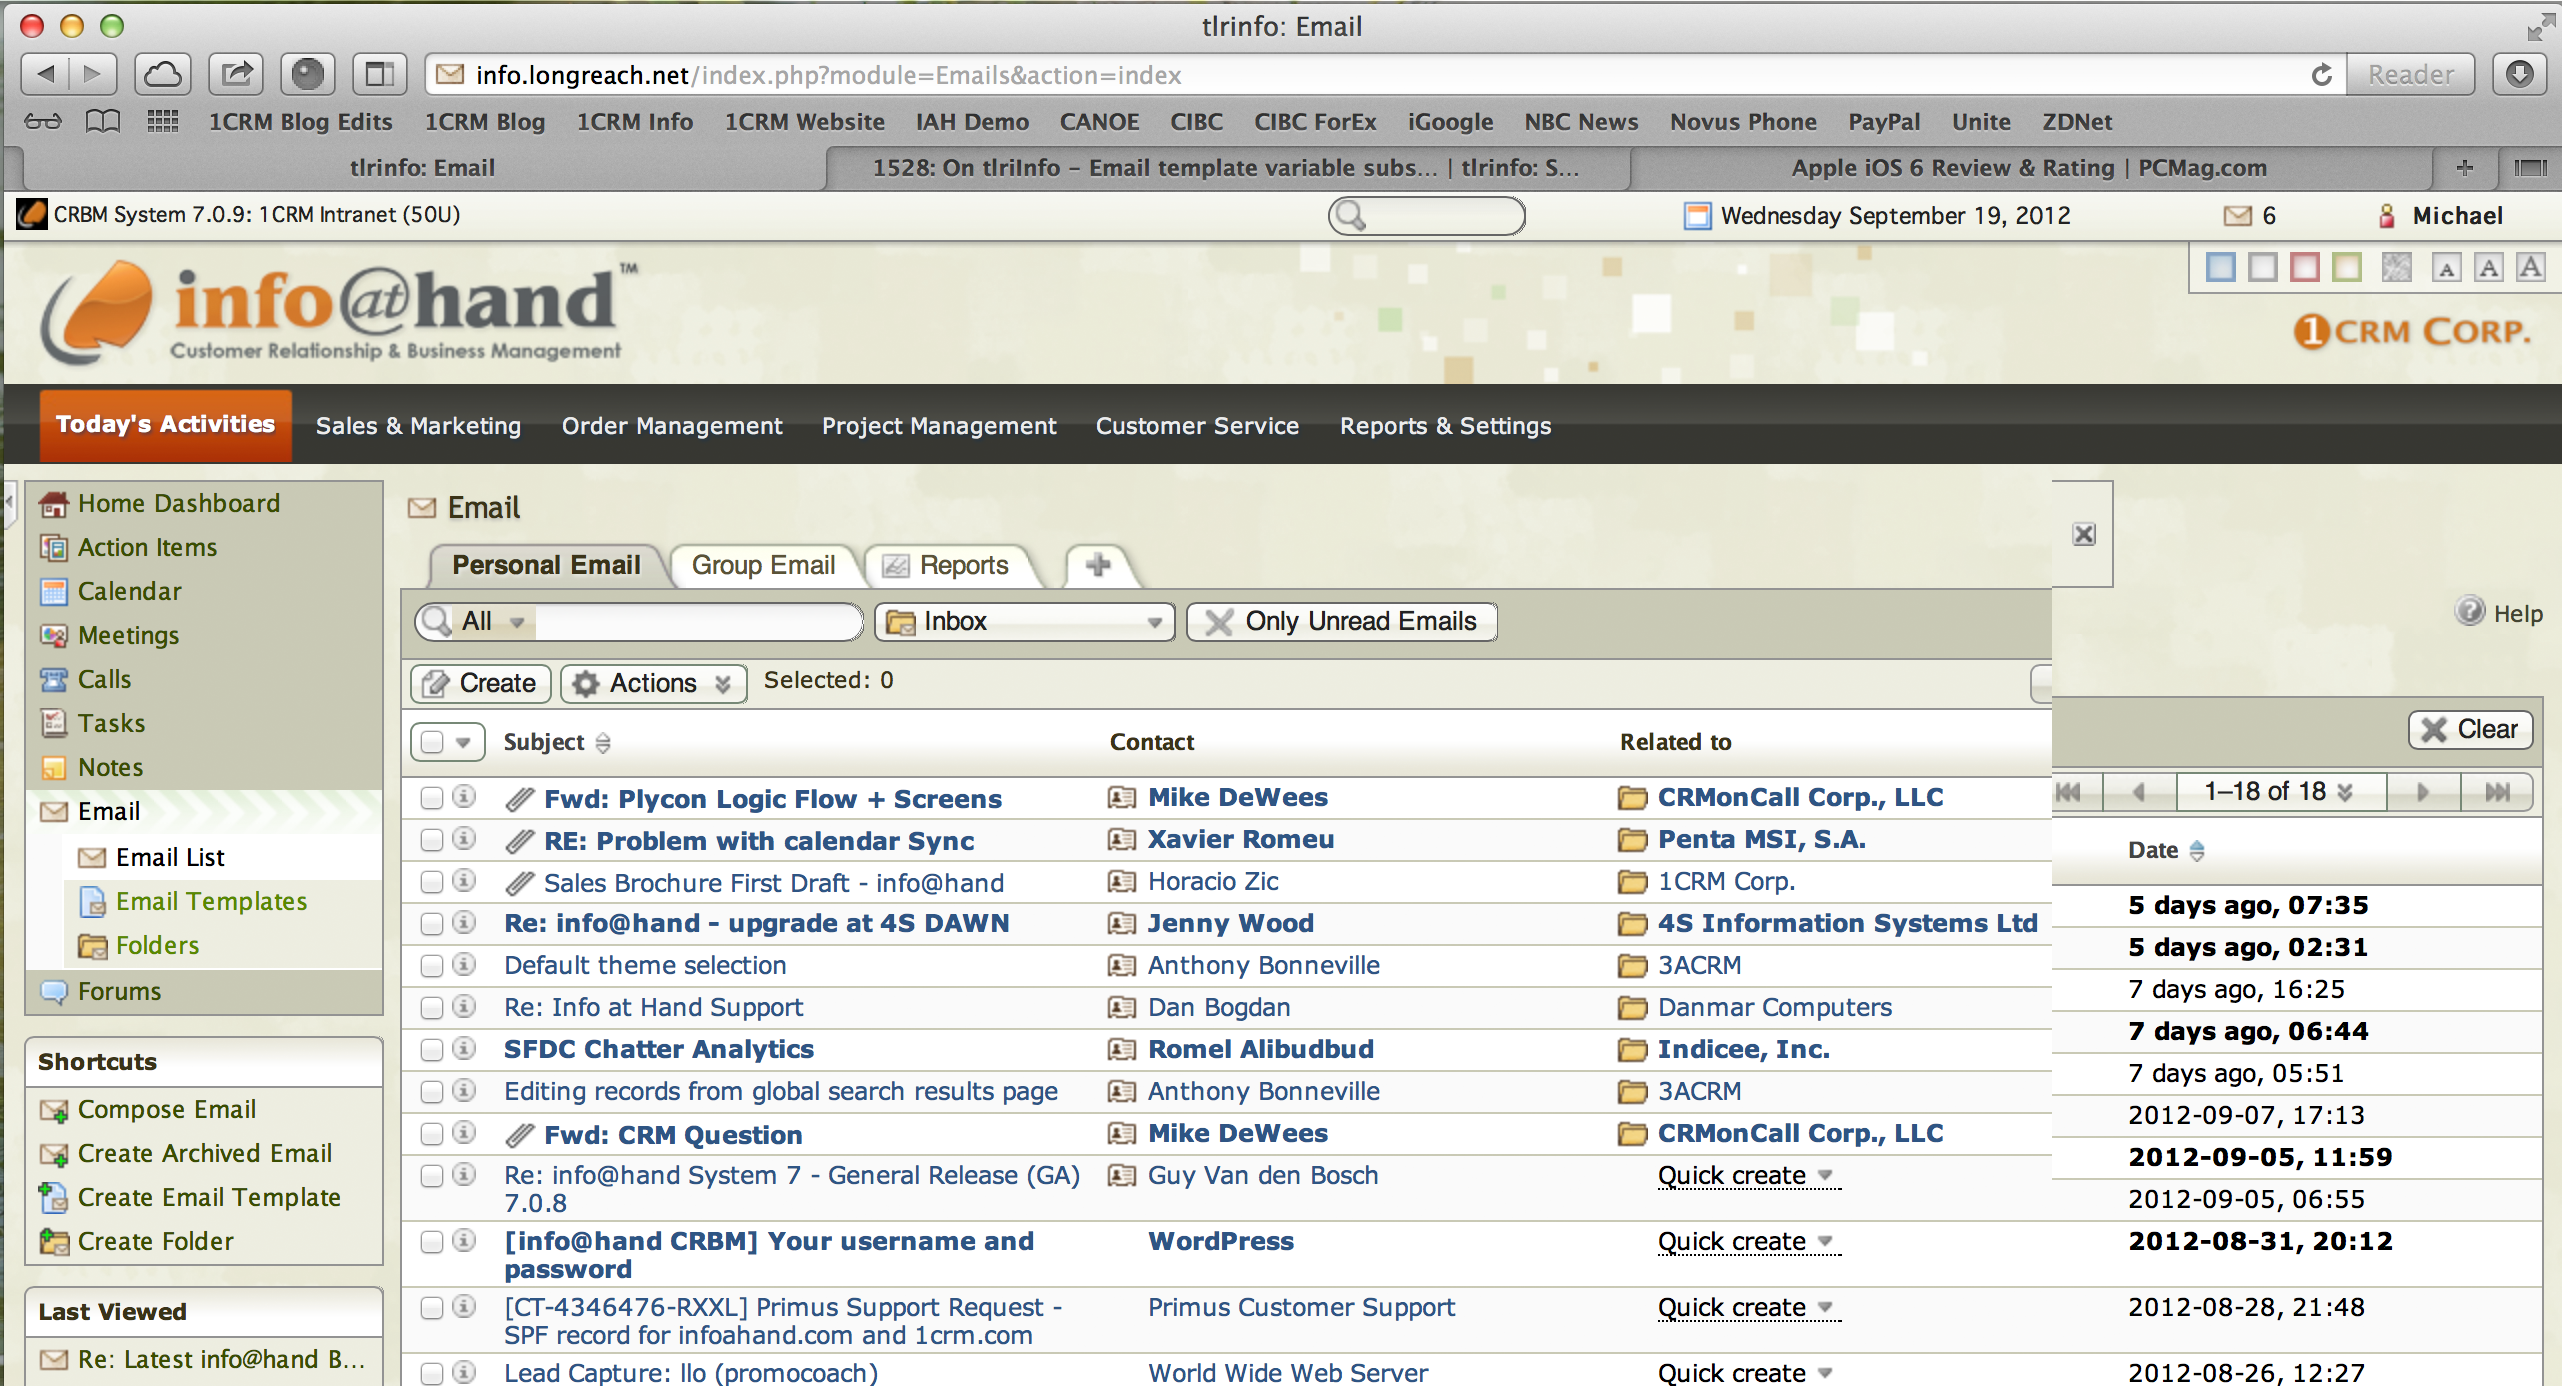Viewport: 2562px width, 1386px height.
Task: Click the plus tab icon to add a tab
Action: (1098, 565)
